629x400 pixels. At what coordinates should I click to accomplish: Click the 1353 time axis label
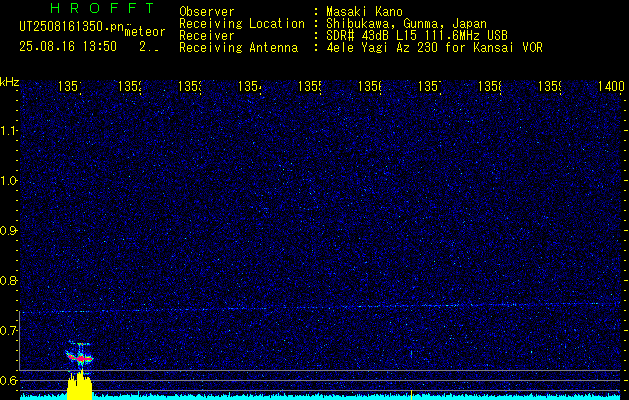point(189,86)
